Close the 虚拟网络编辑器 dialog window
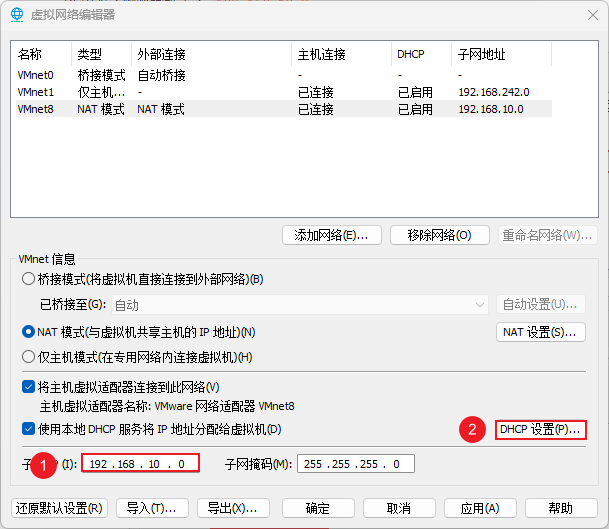The image size is (609, 529). coord(584,14)
